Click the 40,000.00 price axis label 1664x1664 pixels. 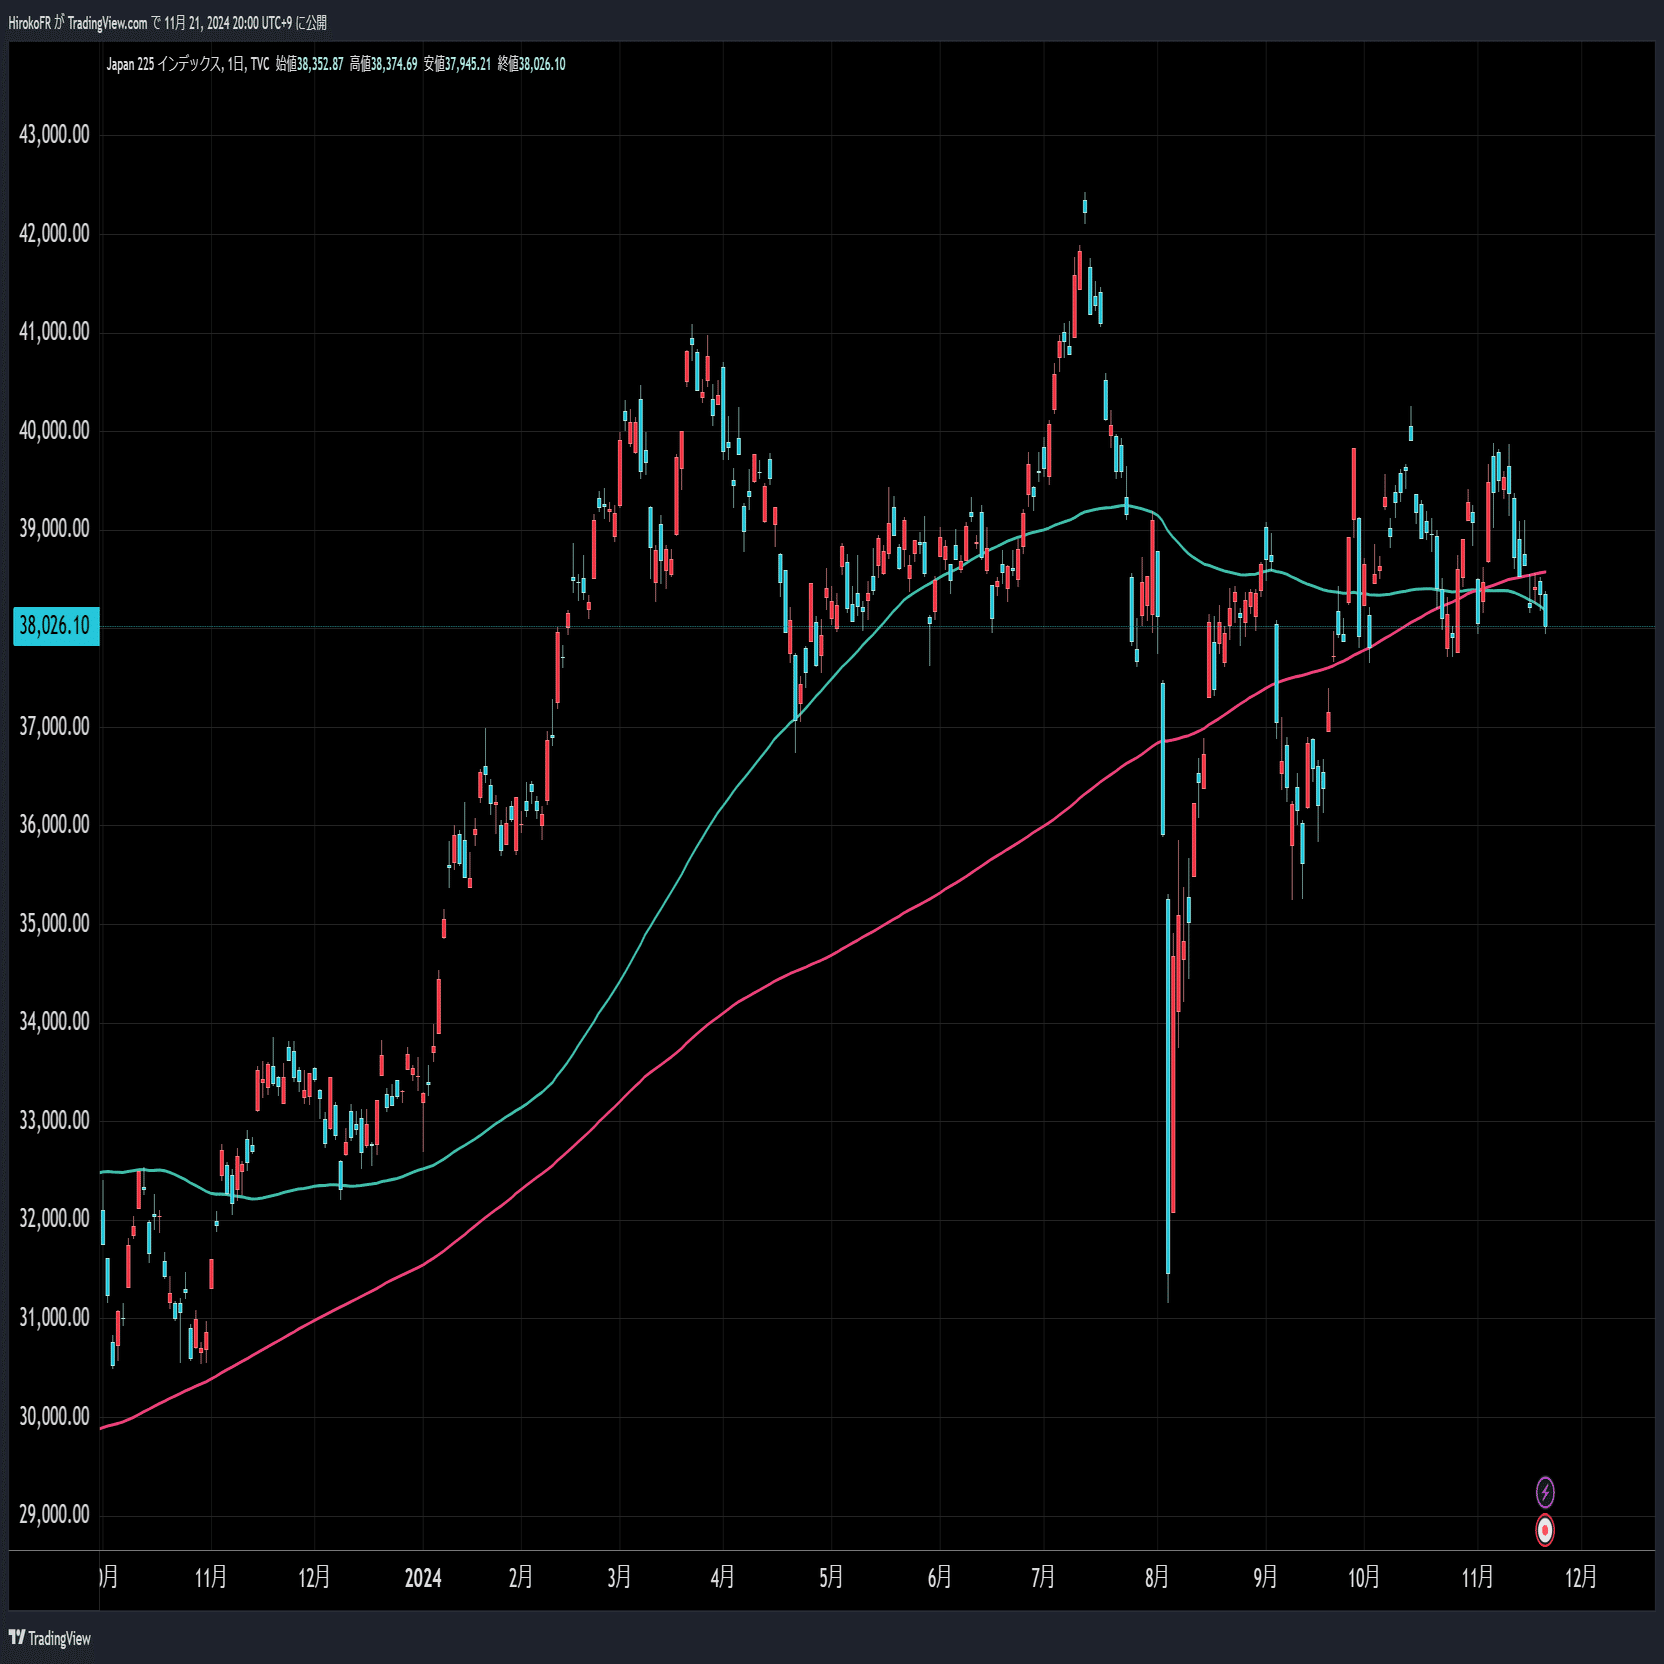point(54,430)
